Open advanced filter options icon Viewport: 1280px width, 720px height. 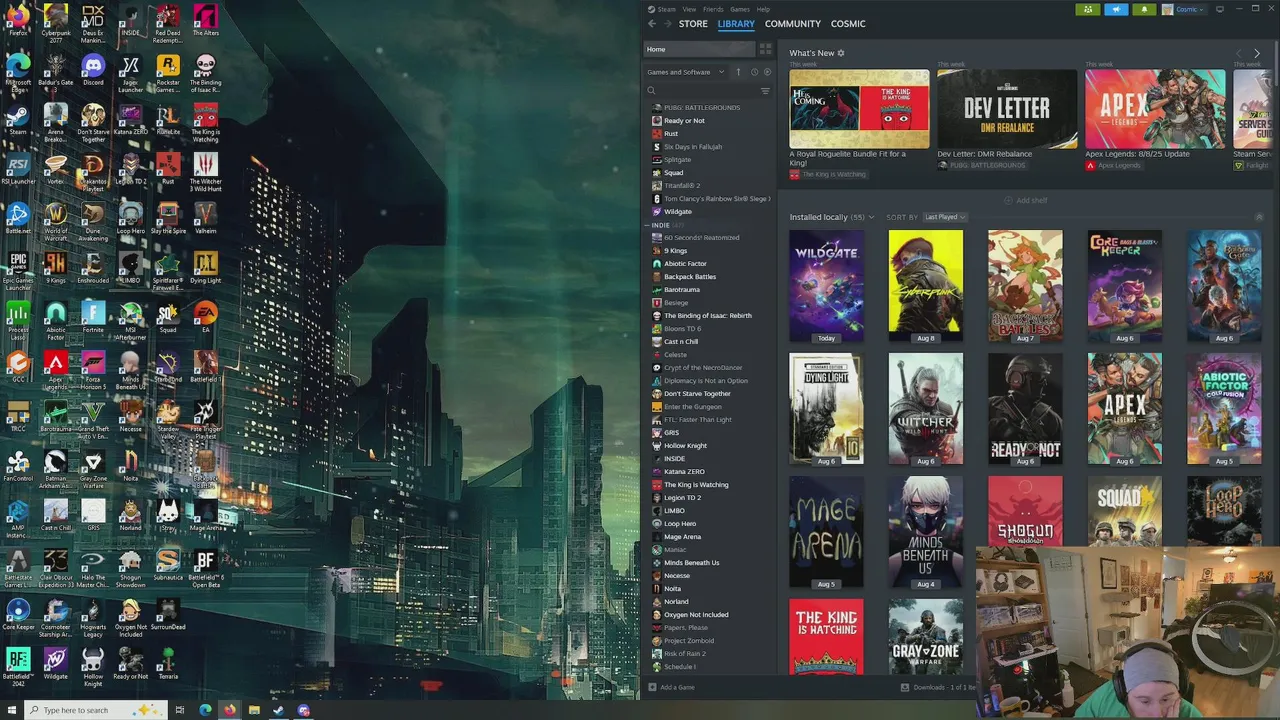tap(765, 91)
